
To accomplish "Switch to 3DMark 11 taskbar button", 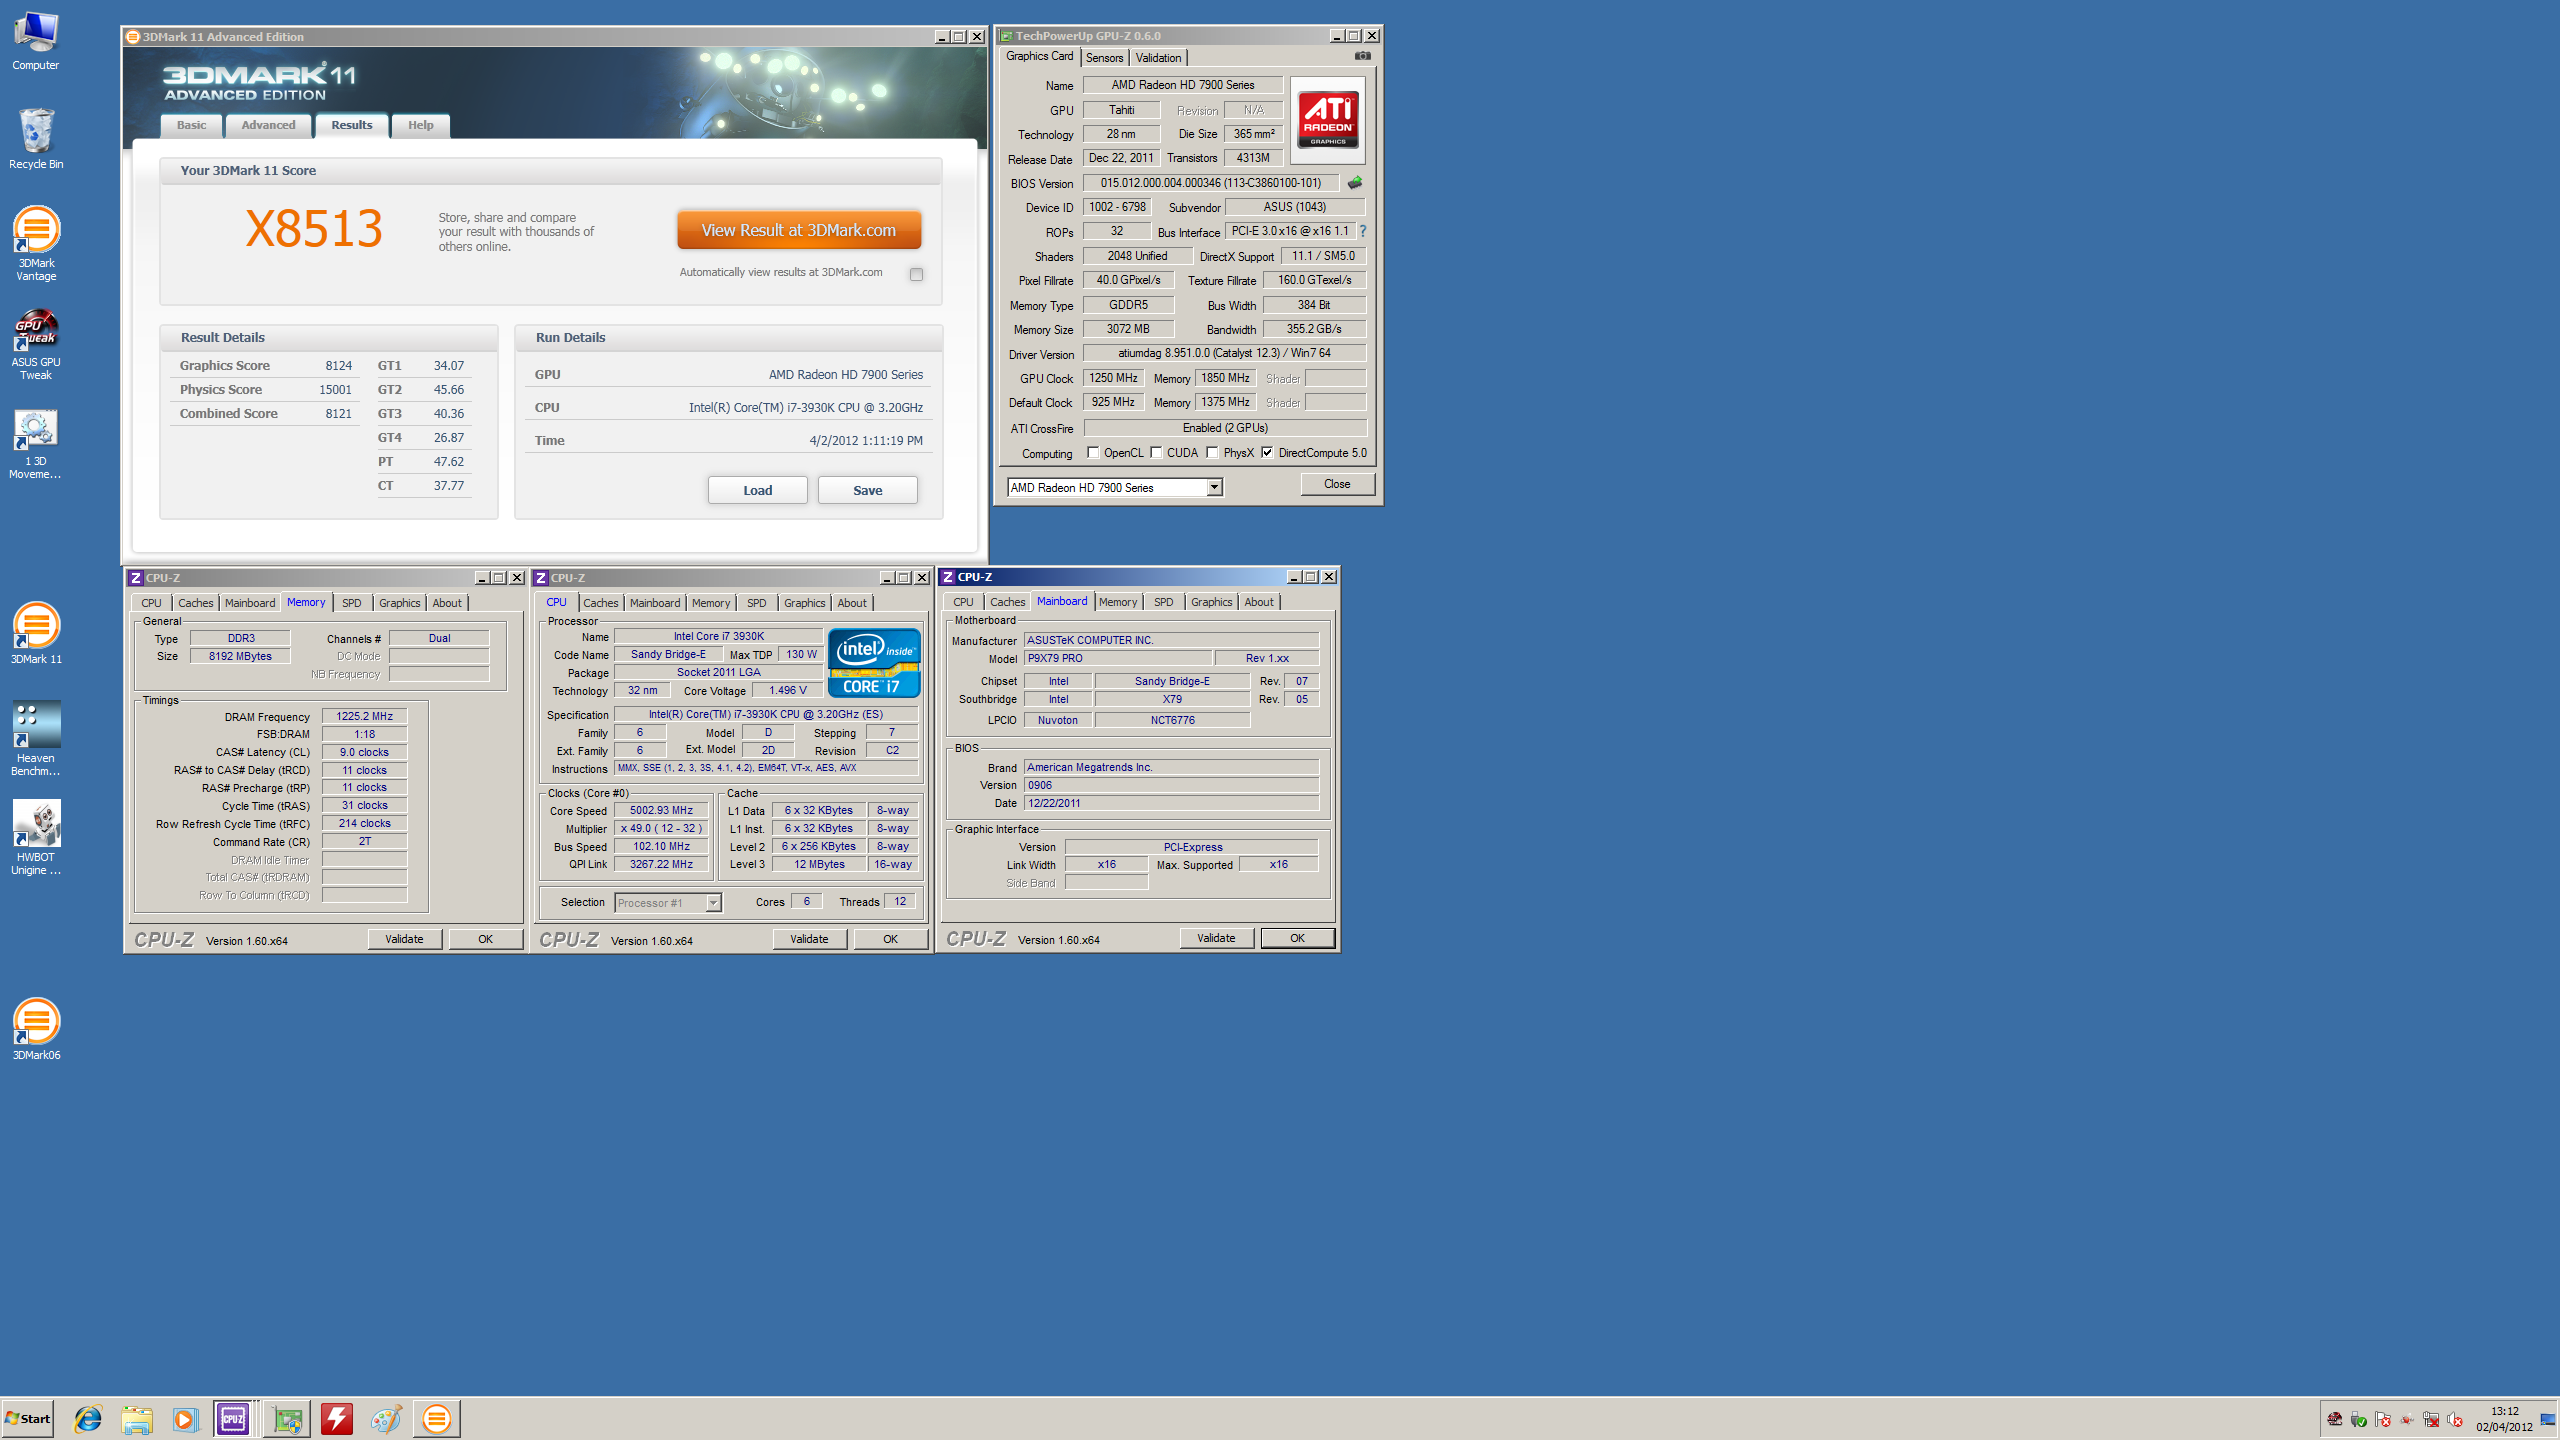I will click(x=437, y=1419).
